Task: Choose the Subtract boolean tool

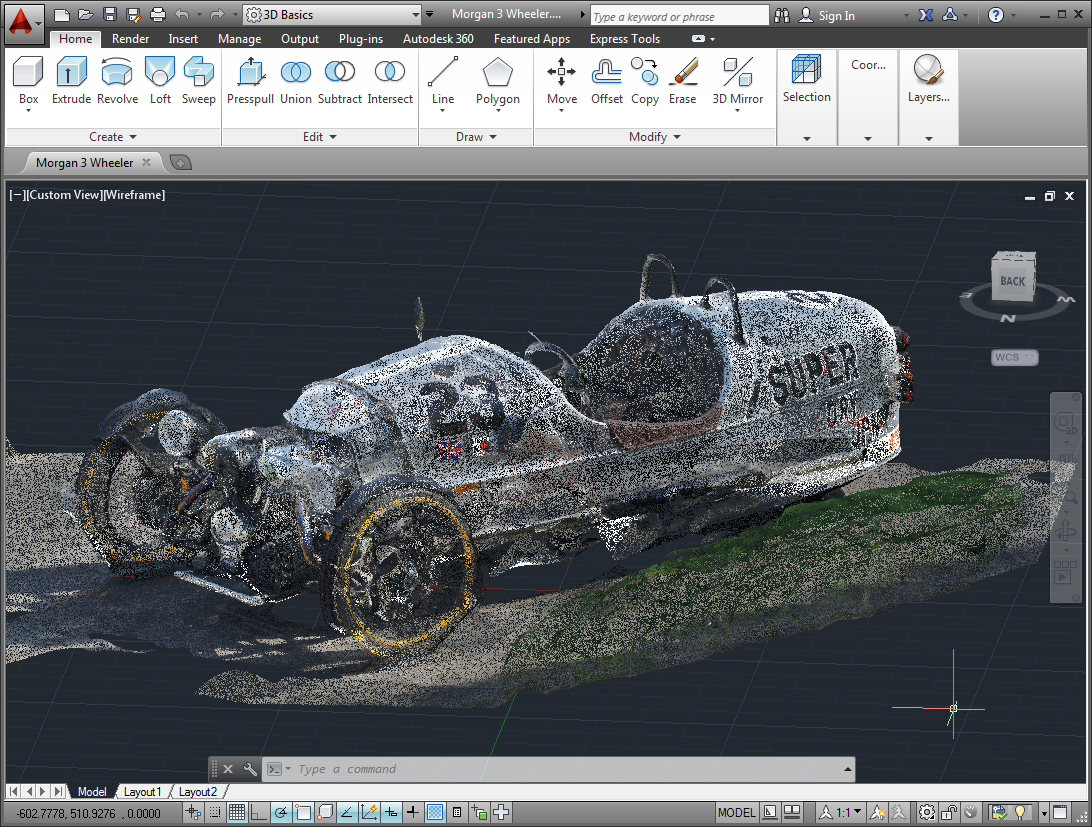Action: tap(340, 80)
